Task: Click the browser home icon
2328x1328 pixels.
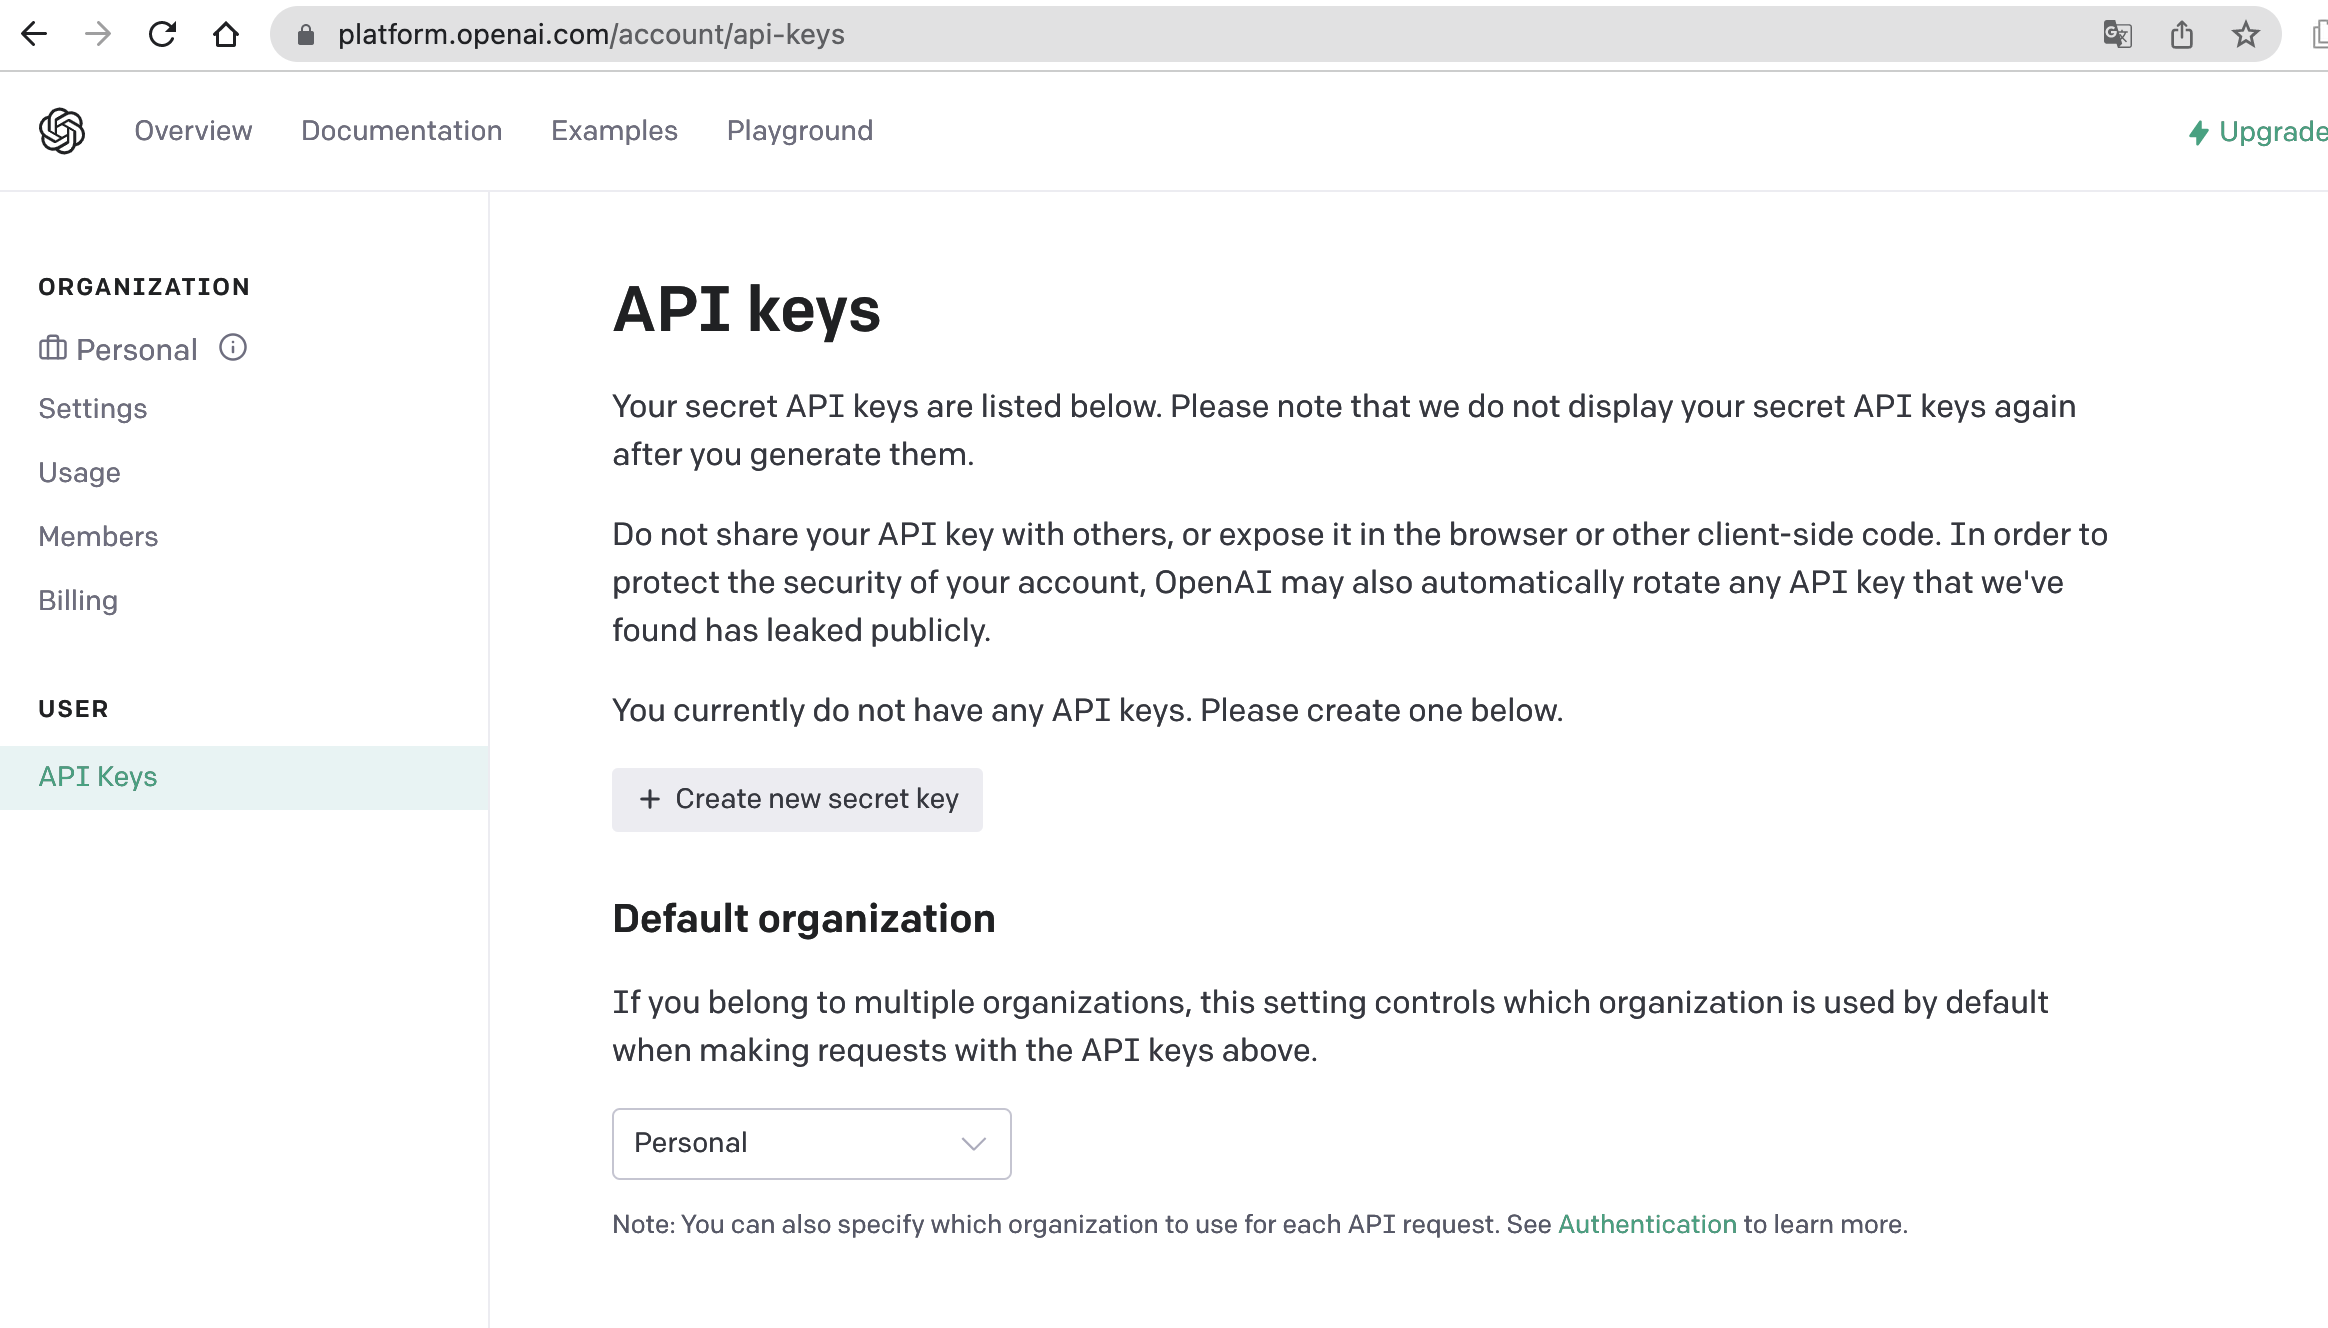Action: coord(226,34)
